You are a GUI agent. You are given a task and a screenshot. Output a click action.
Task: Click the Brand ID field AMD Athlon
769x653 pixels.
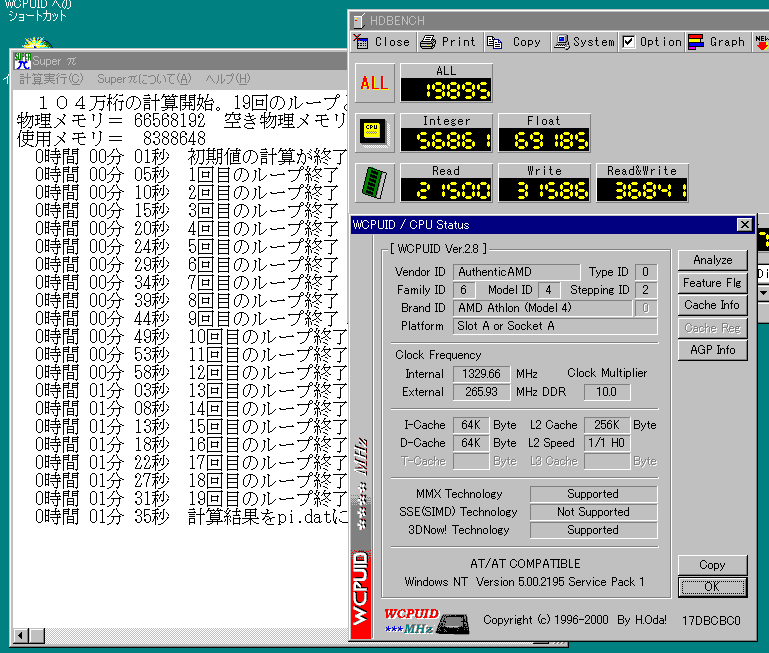542,308
